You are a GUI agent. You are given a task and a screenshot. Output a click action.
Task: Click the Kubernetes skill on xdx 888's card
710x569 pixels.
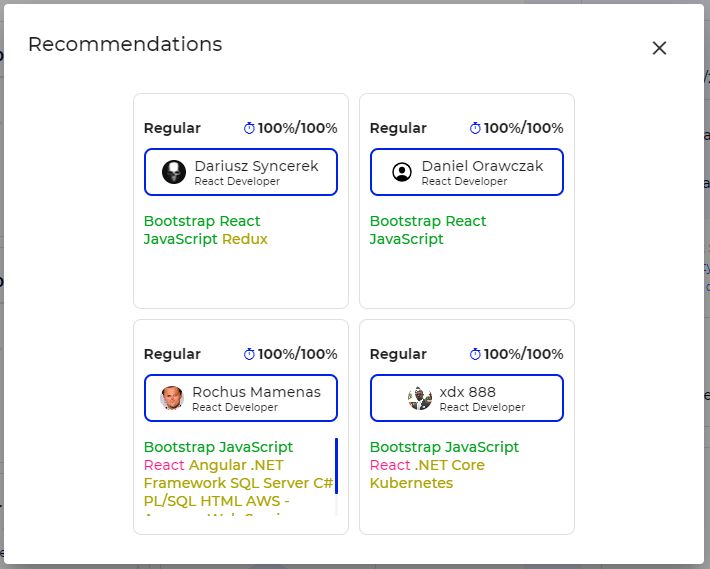pos(411,483)
